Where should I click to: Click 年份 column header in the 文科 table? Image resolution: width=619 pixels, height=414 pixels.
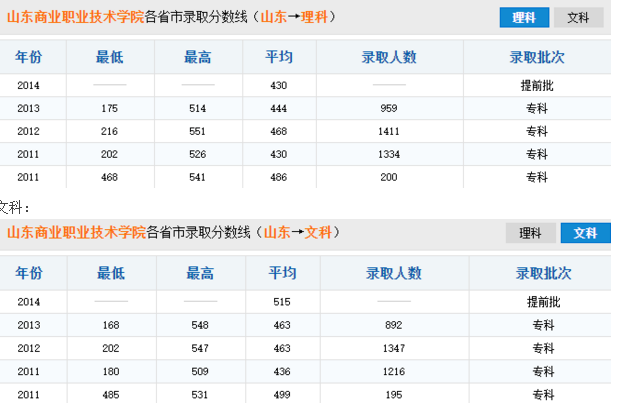29,273
